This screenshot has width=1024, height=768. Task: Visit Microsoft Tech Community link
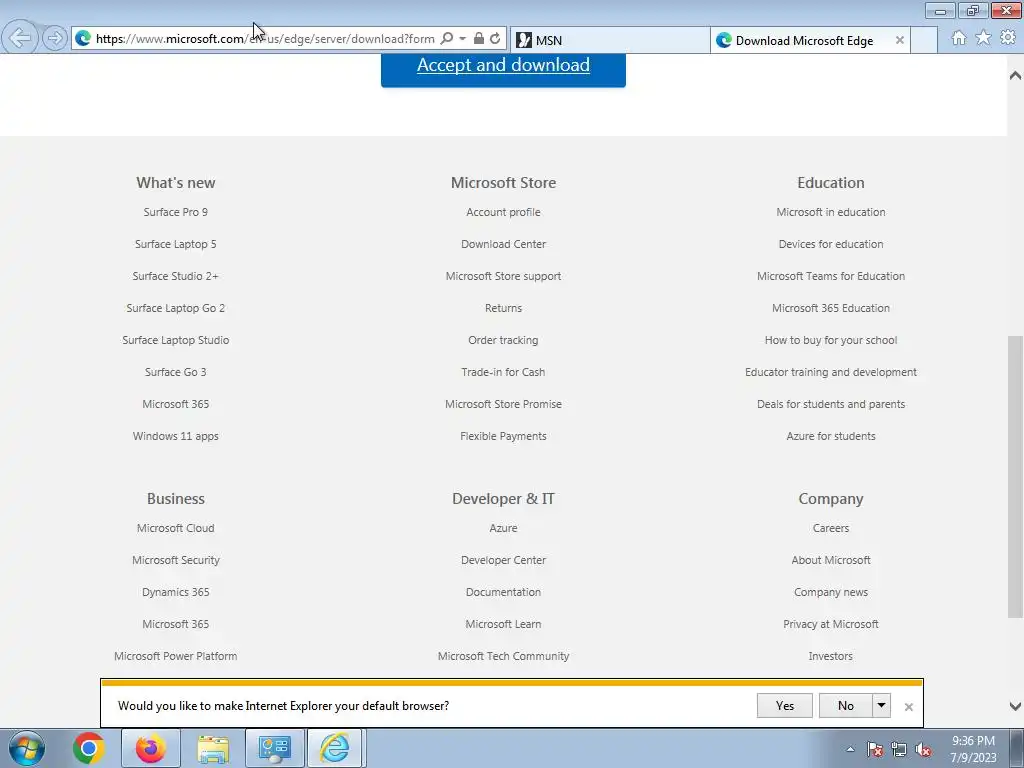click(504, 656)
